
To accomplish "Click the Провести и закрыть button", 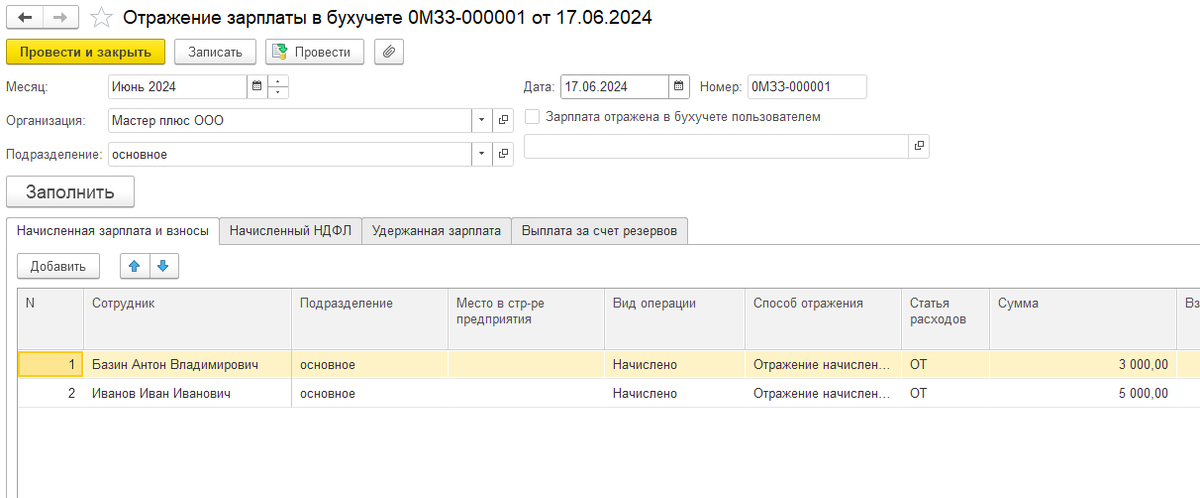I will point(85,51).
